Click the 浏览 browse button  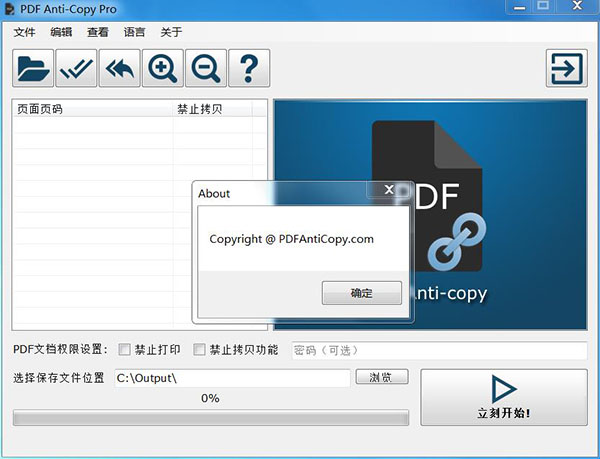(382, 377)
